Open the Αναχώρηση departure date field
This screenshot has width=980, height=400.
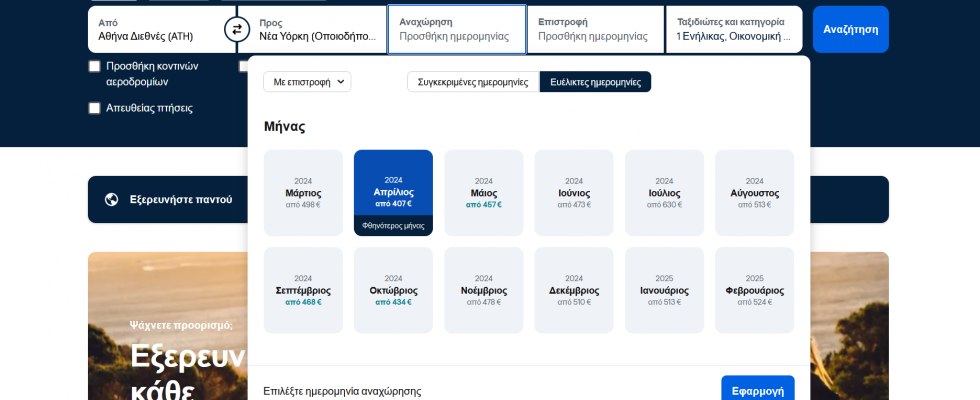pyautogui.click(x=457, y=29)
